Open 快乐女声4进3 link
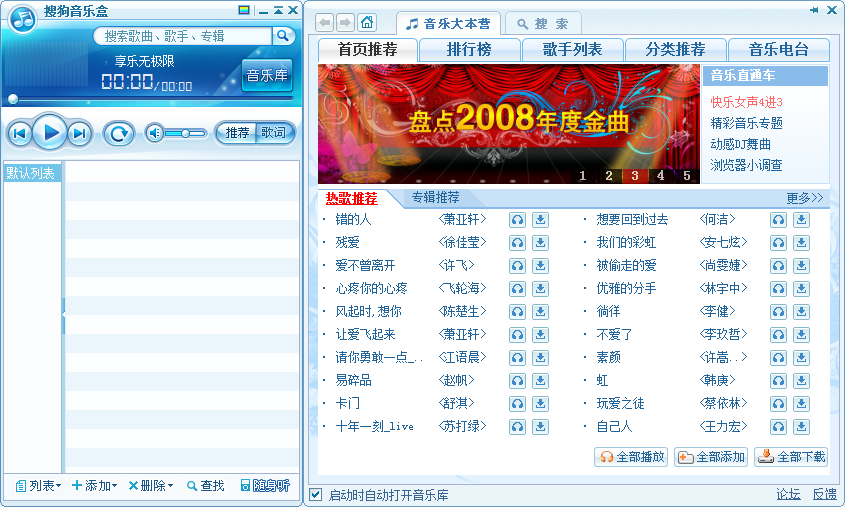 [746, 102]
